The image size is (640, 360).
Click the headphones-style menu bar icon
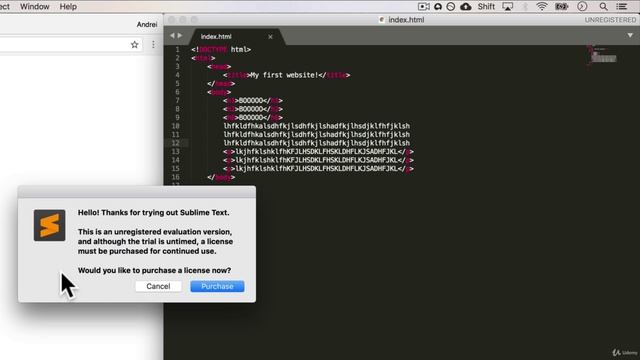[438, 7]
